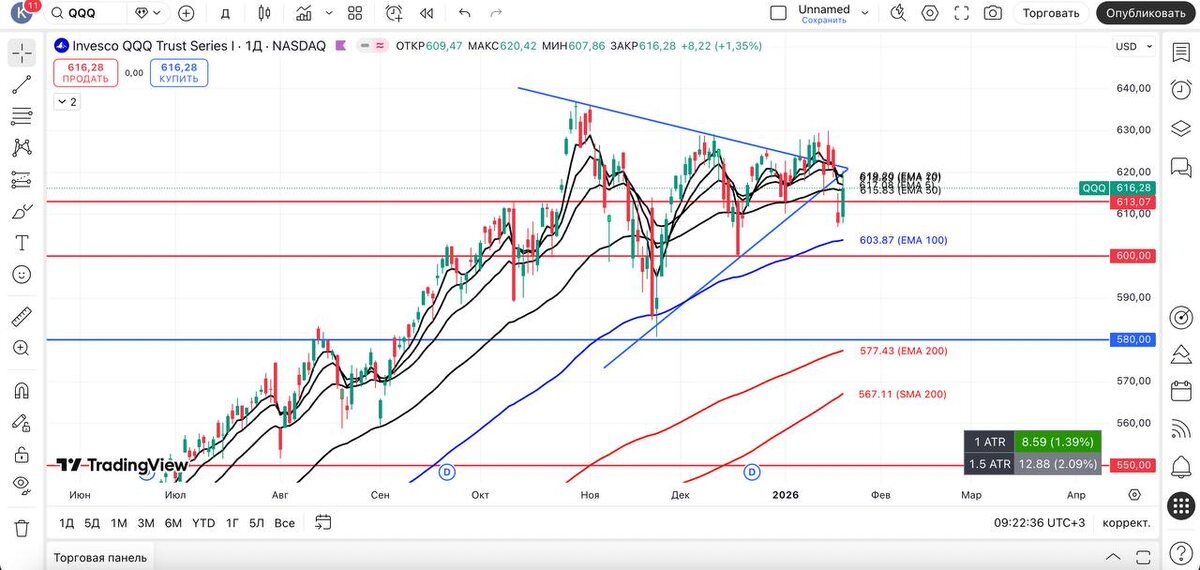The image size is (1200, 570).
Task: Click the Unnamed layout name
Action: pos(824,9)
